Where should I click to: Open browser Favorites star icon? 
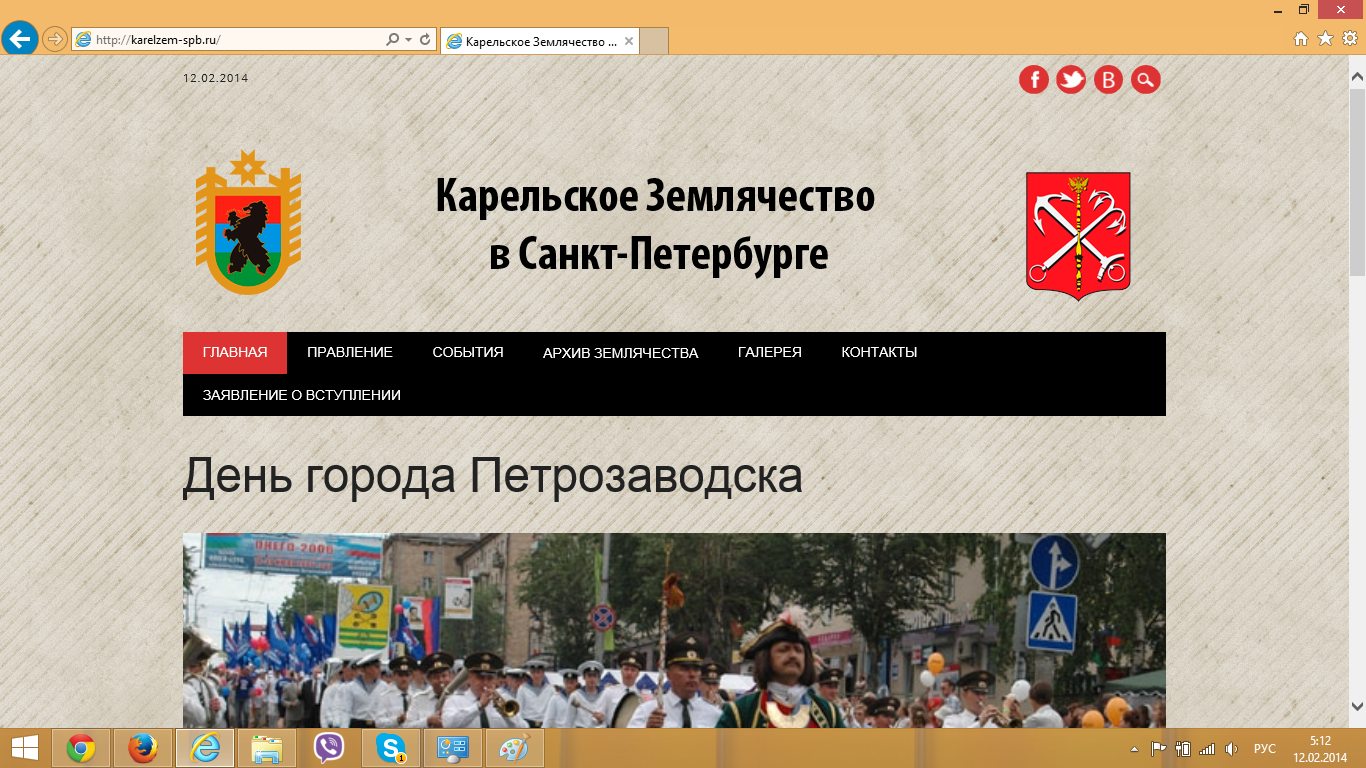pyautogui.click(x=1325, y=39)
